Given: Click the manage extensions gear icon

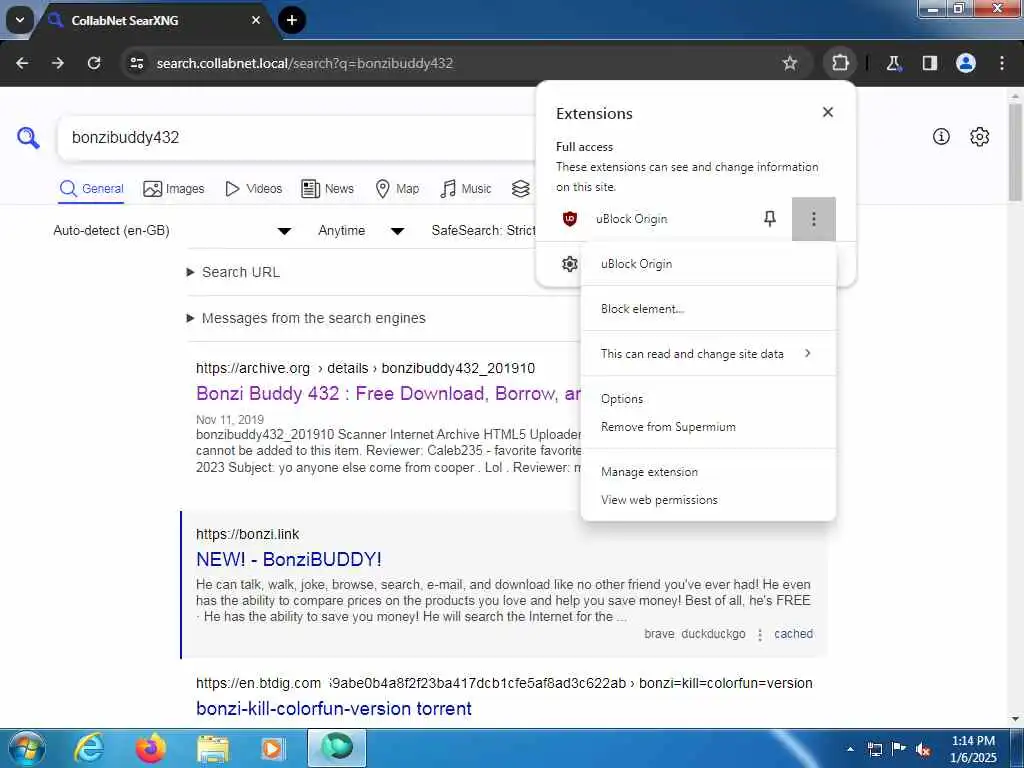Looking at the screenshot, I should point(569,264).
